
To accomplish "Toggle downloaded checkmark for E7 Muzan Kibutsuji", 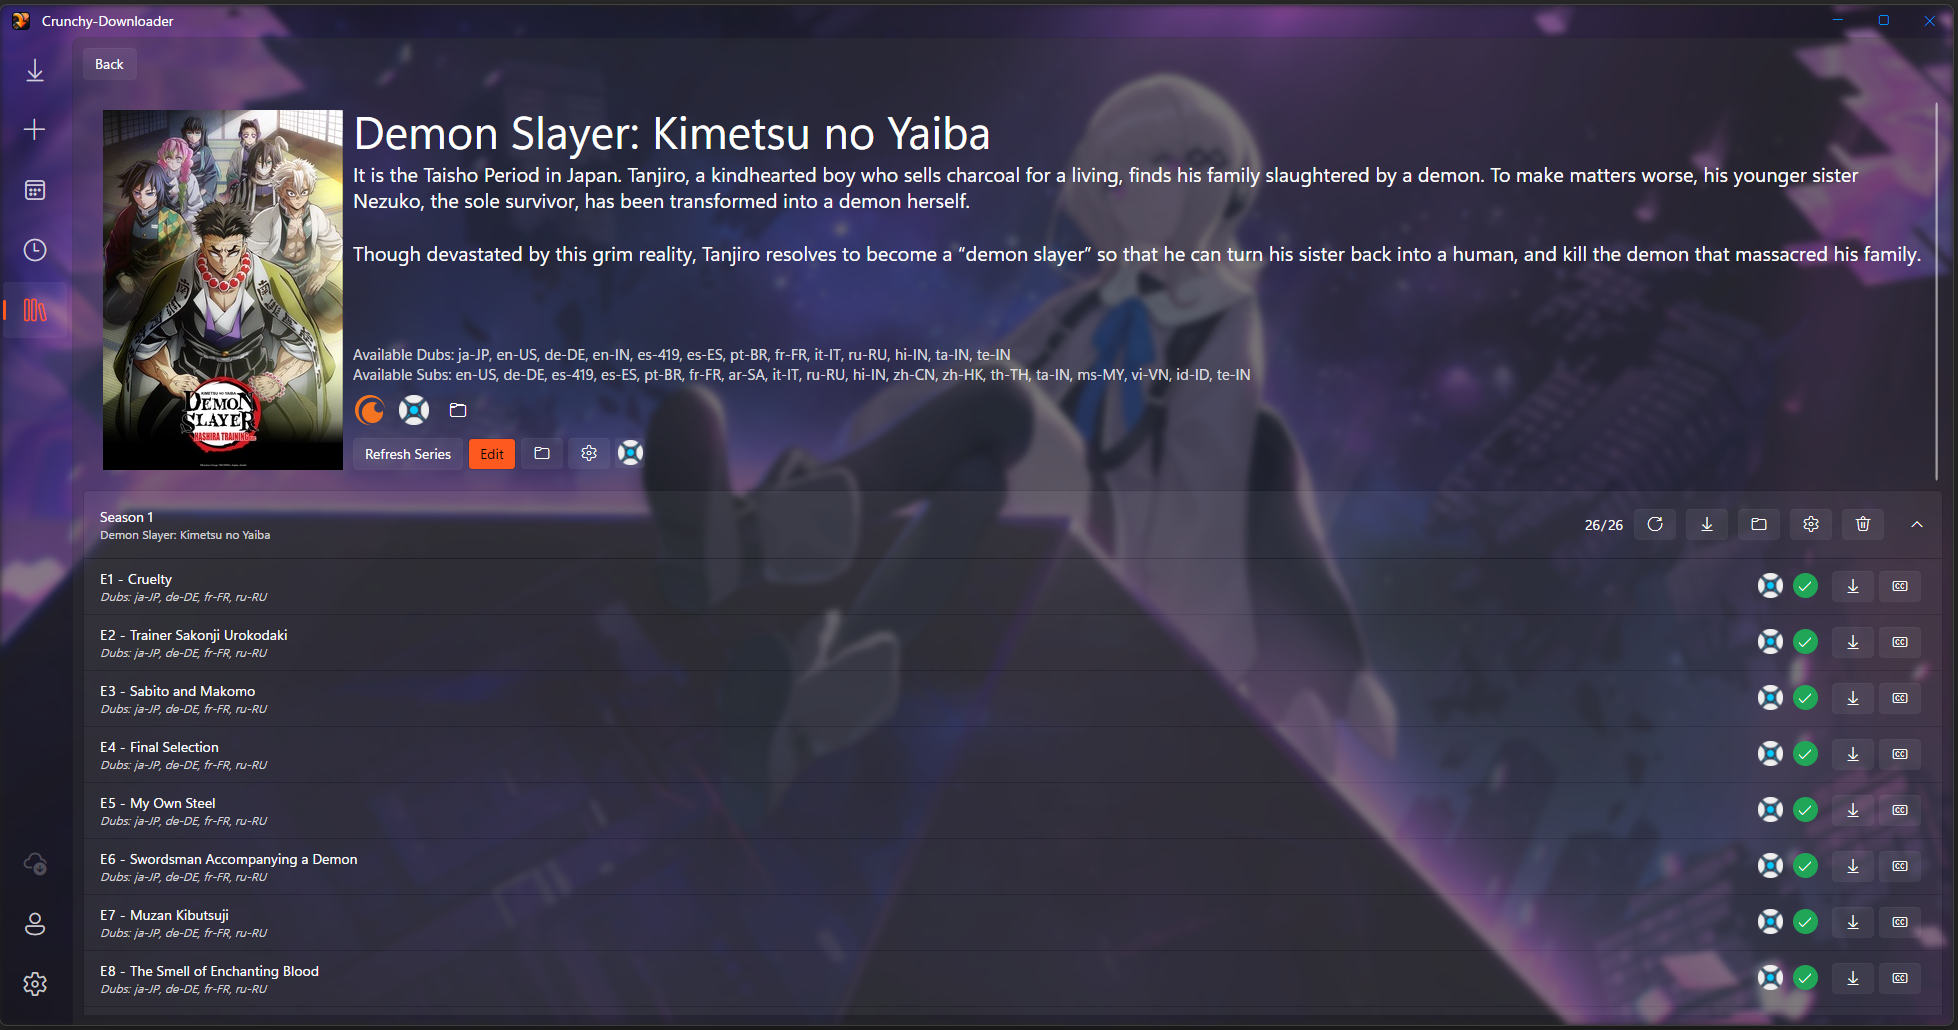I will [1805, 922].
